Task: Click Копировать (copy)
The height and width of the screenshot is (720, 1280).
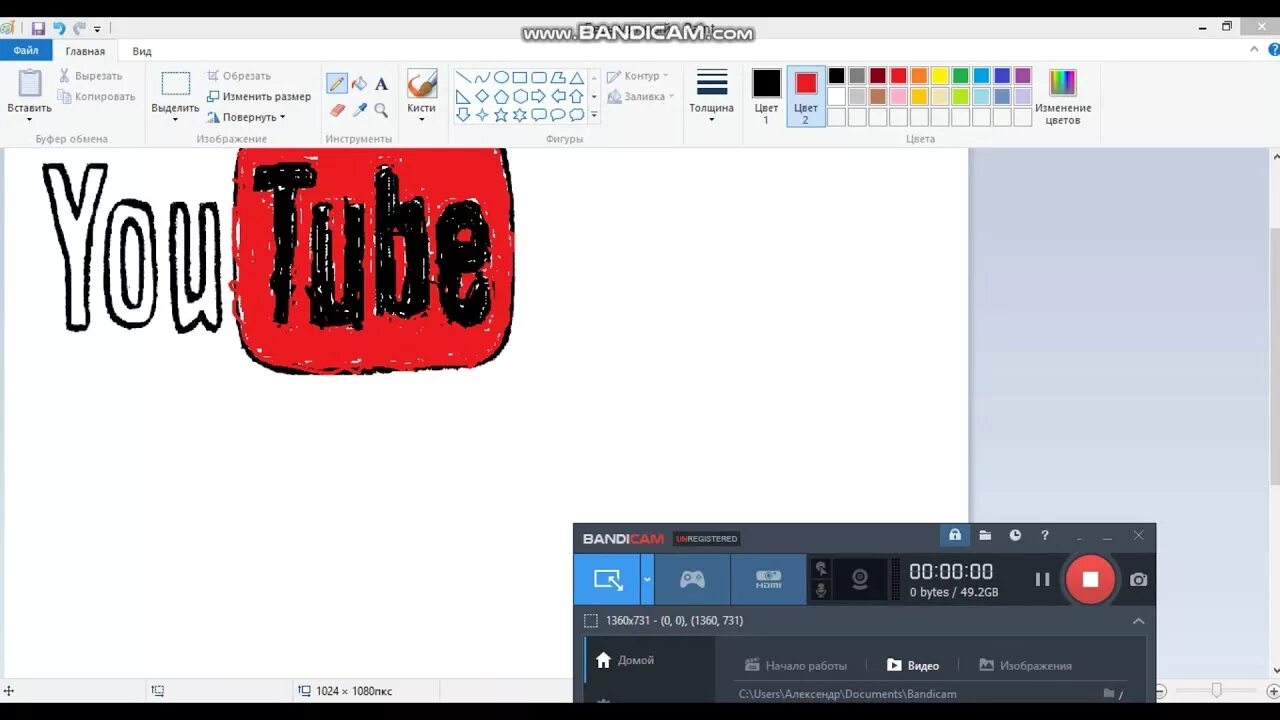Action: tap(96, 97)
